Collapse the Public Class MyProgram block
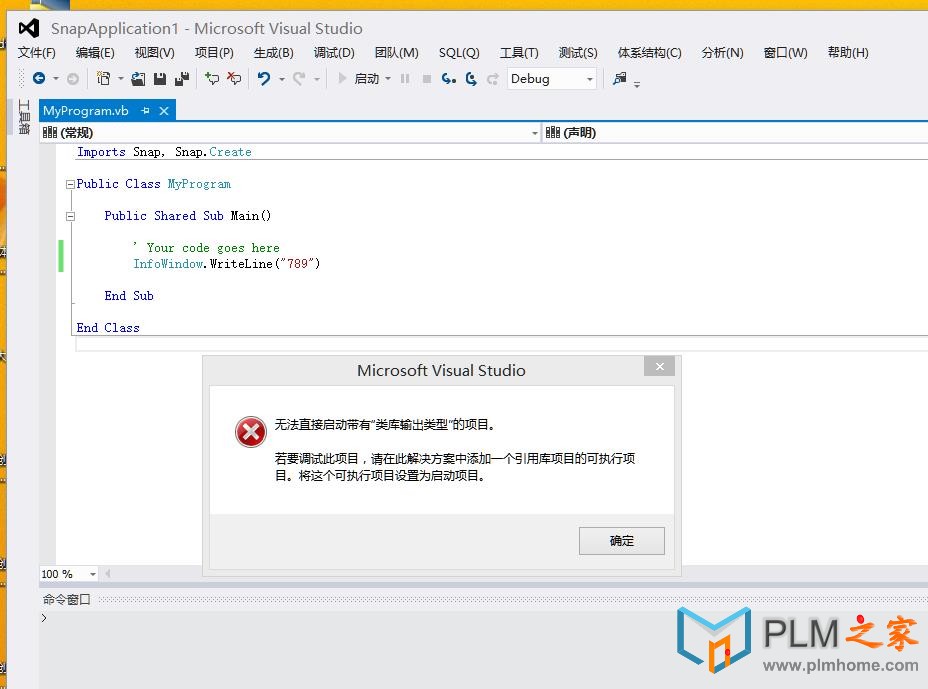 [70, 184]
